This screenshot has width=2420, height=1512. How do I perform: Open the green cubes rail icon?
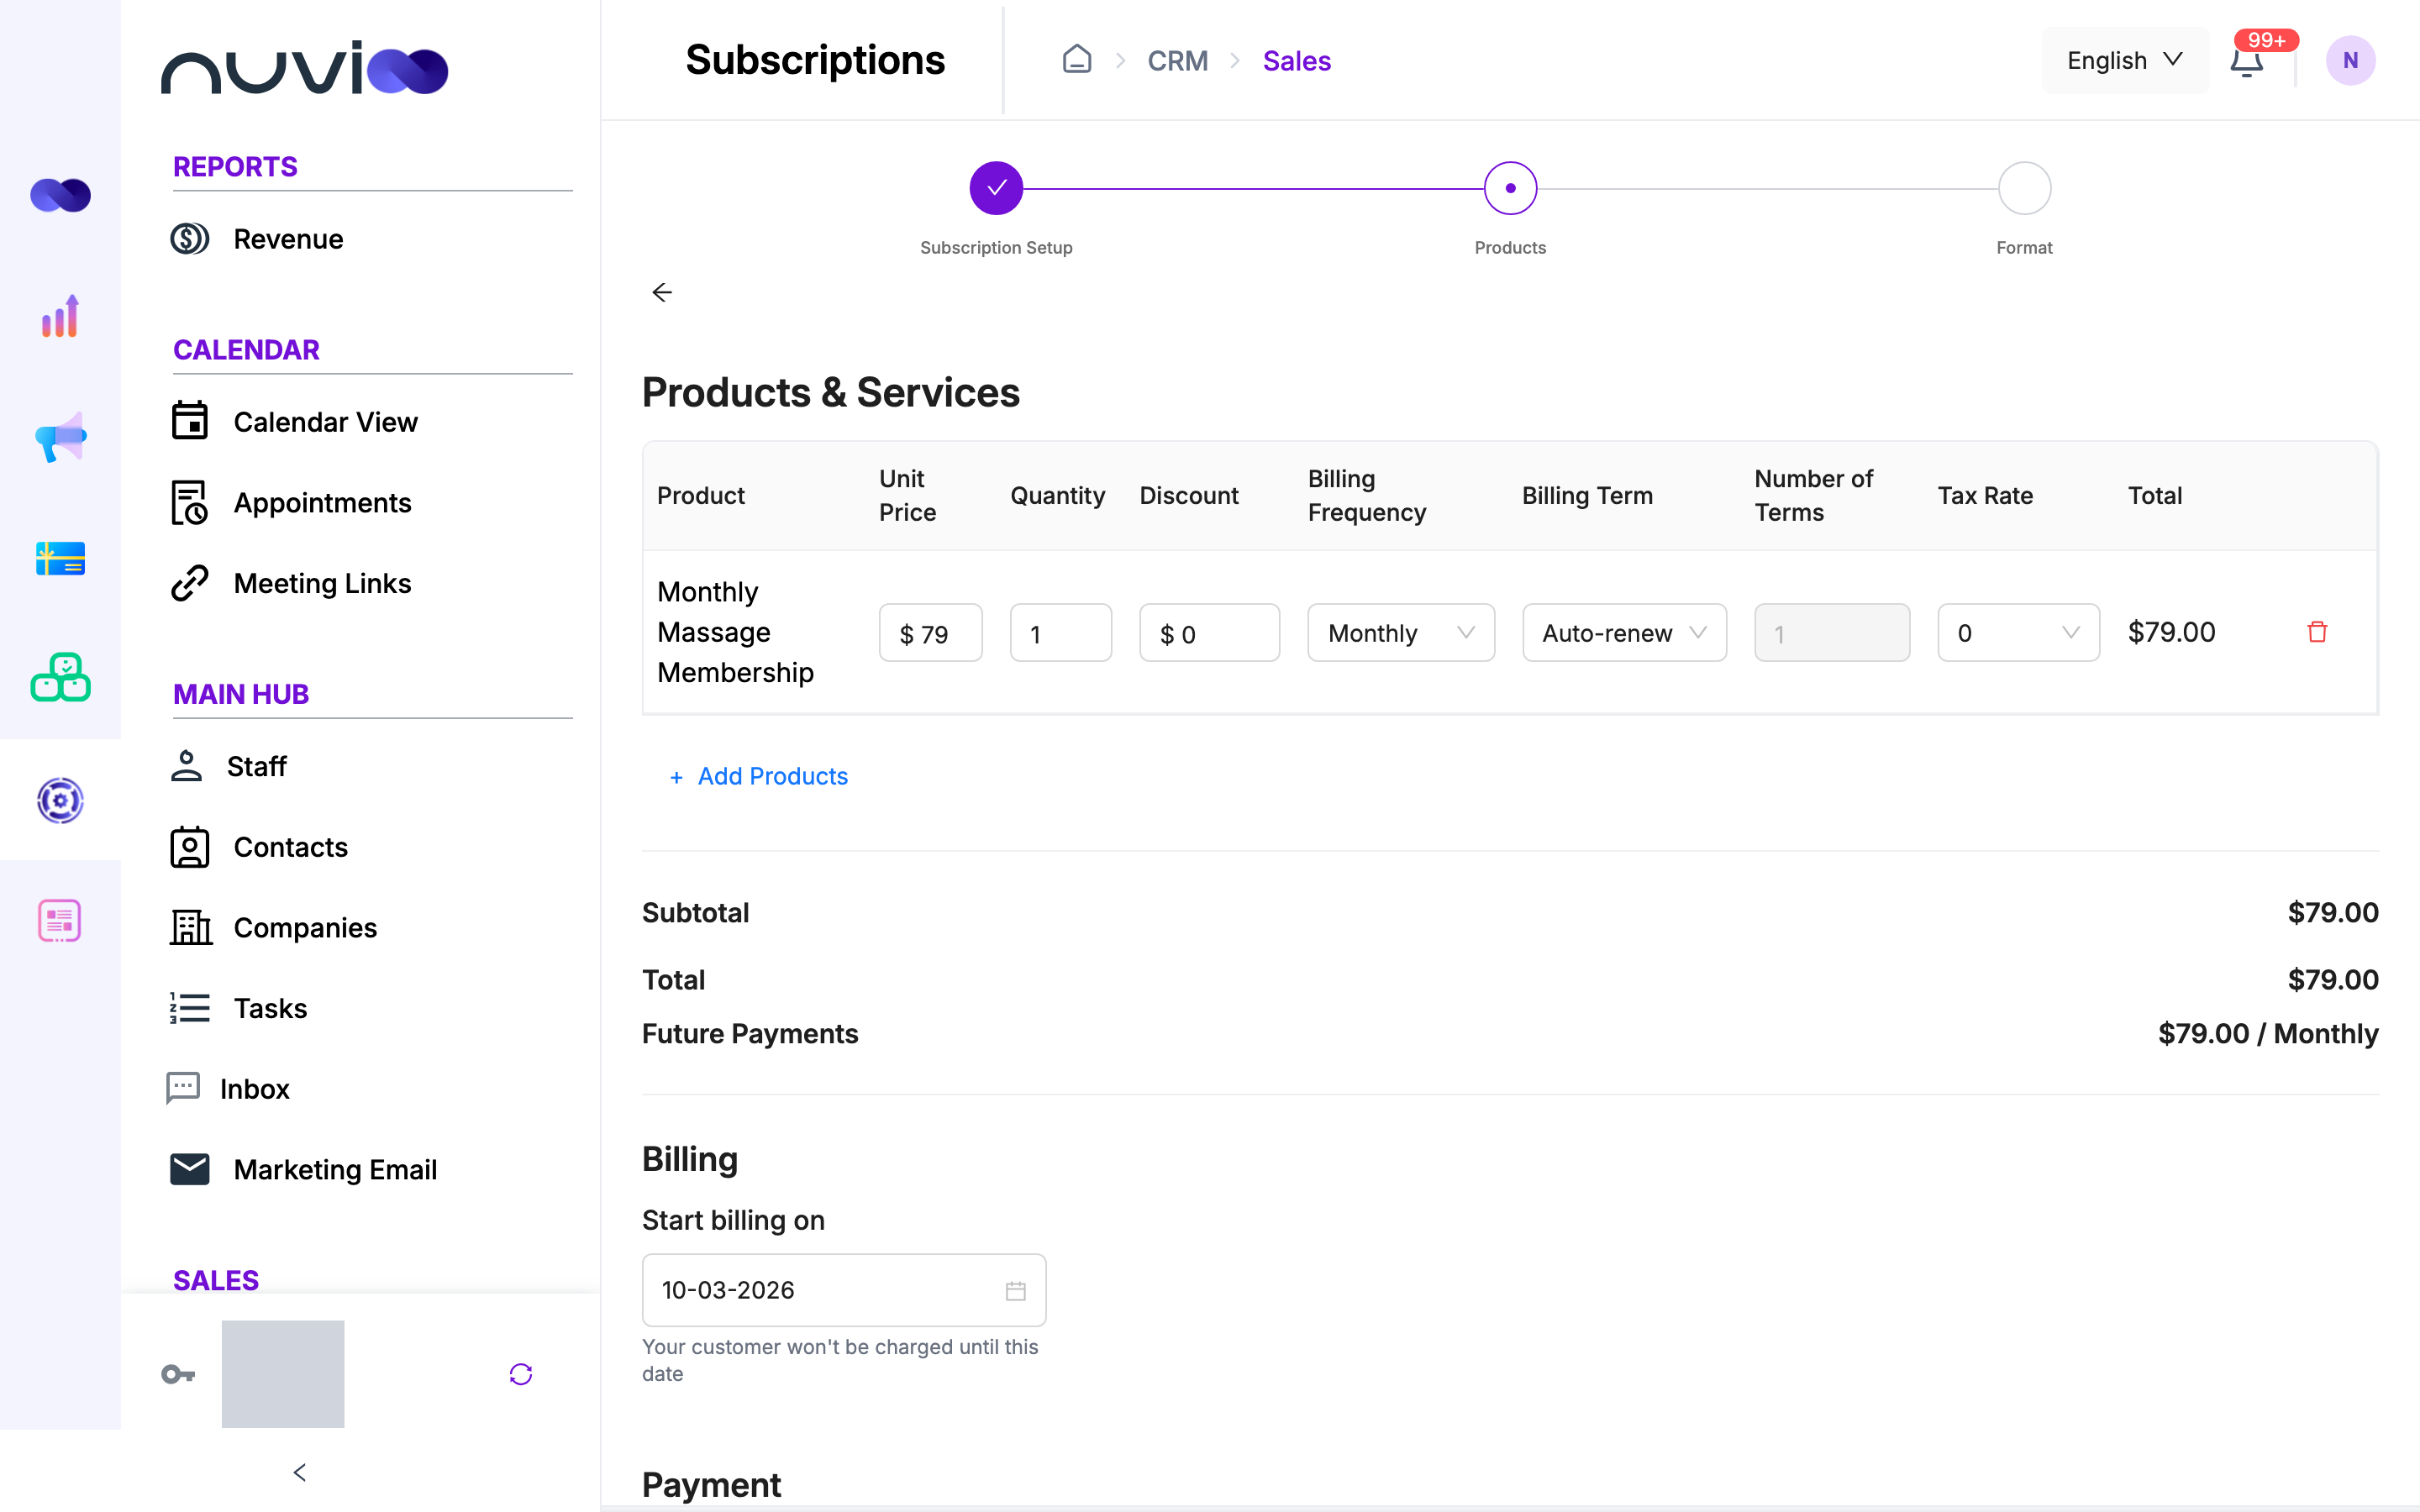60,679
